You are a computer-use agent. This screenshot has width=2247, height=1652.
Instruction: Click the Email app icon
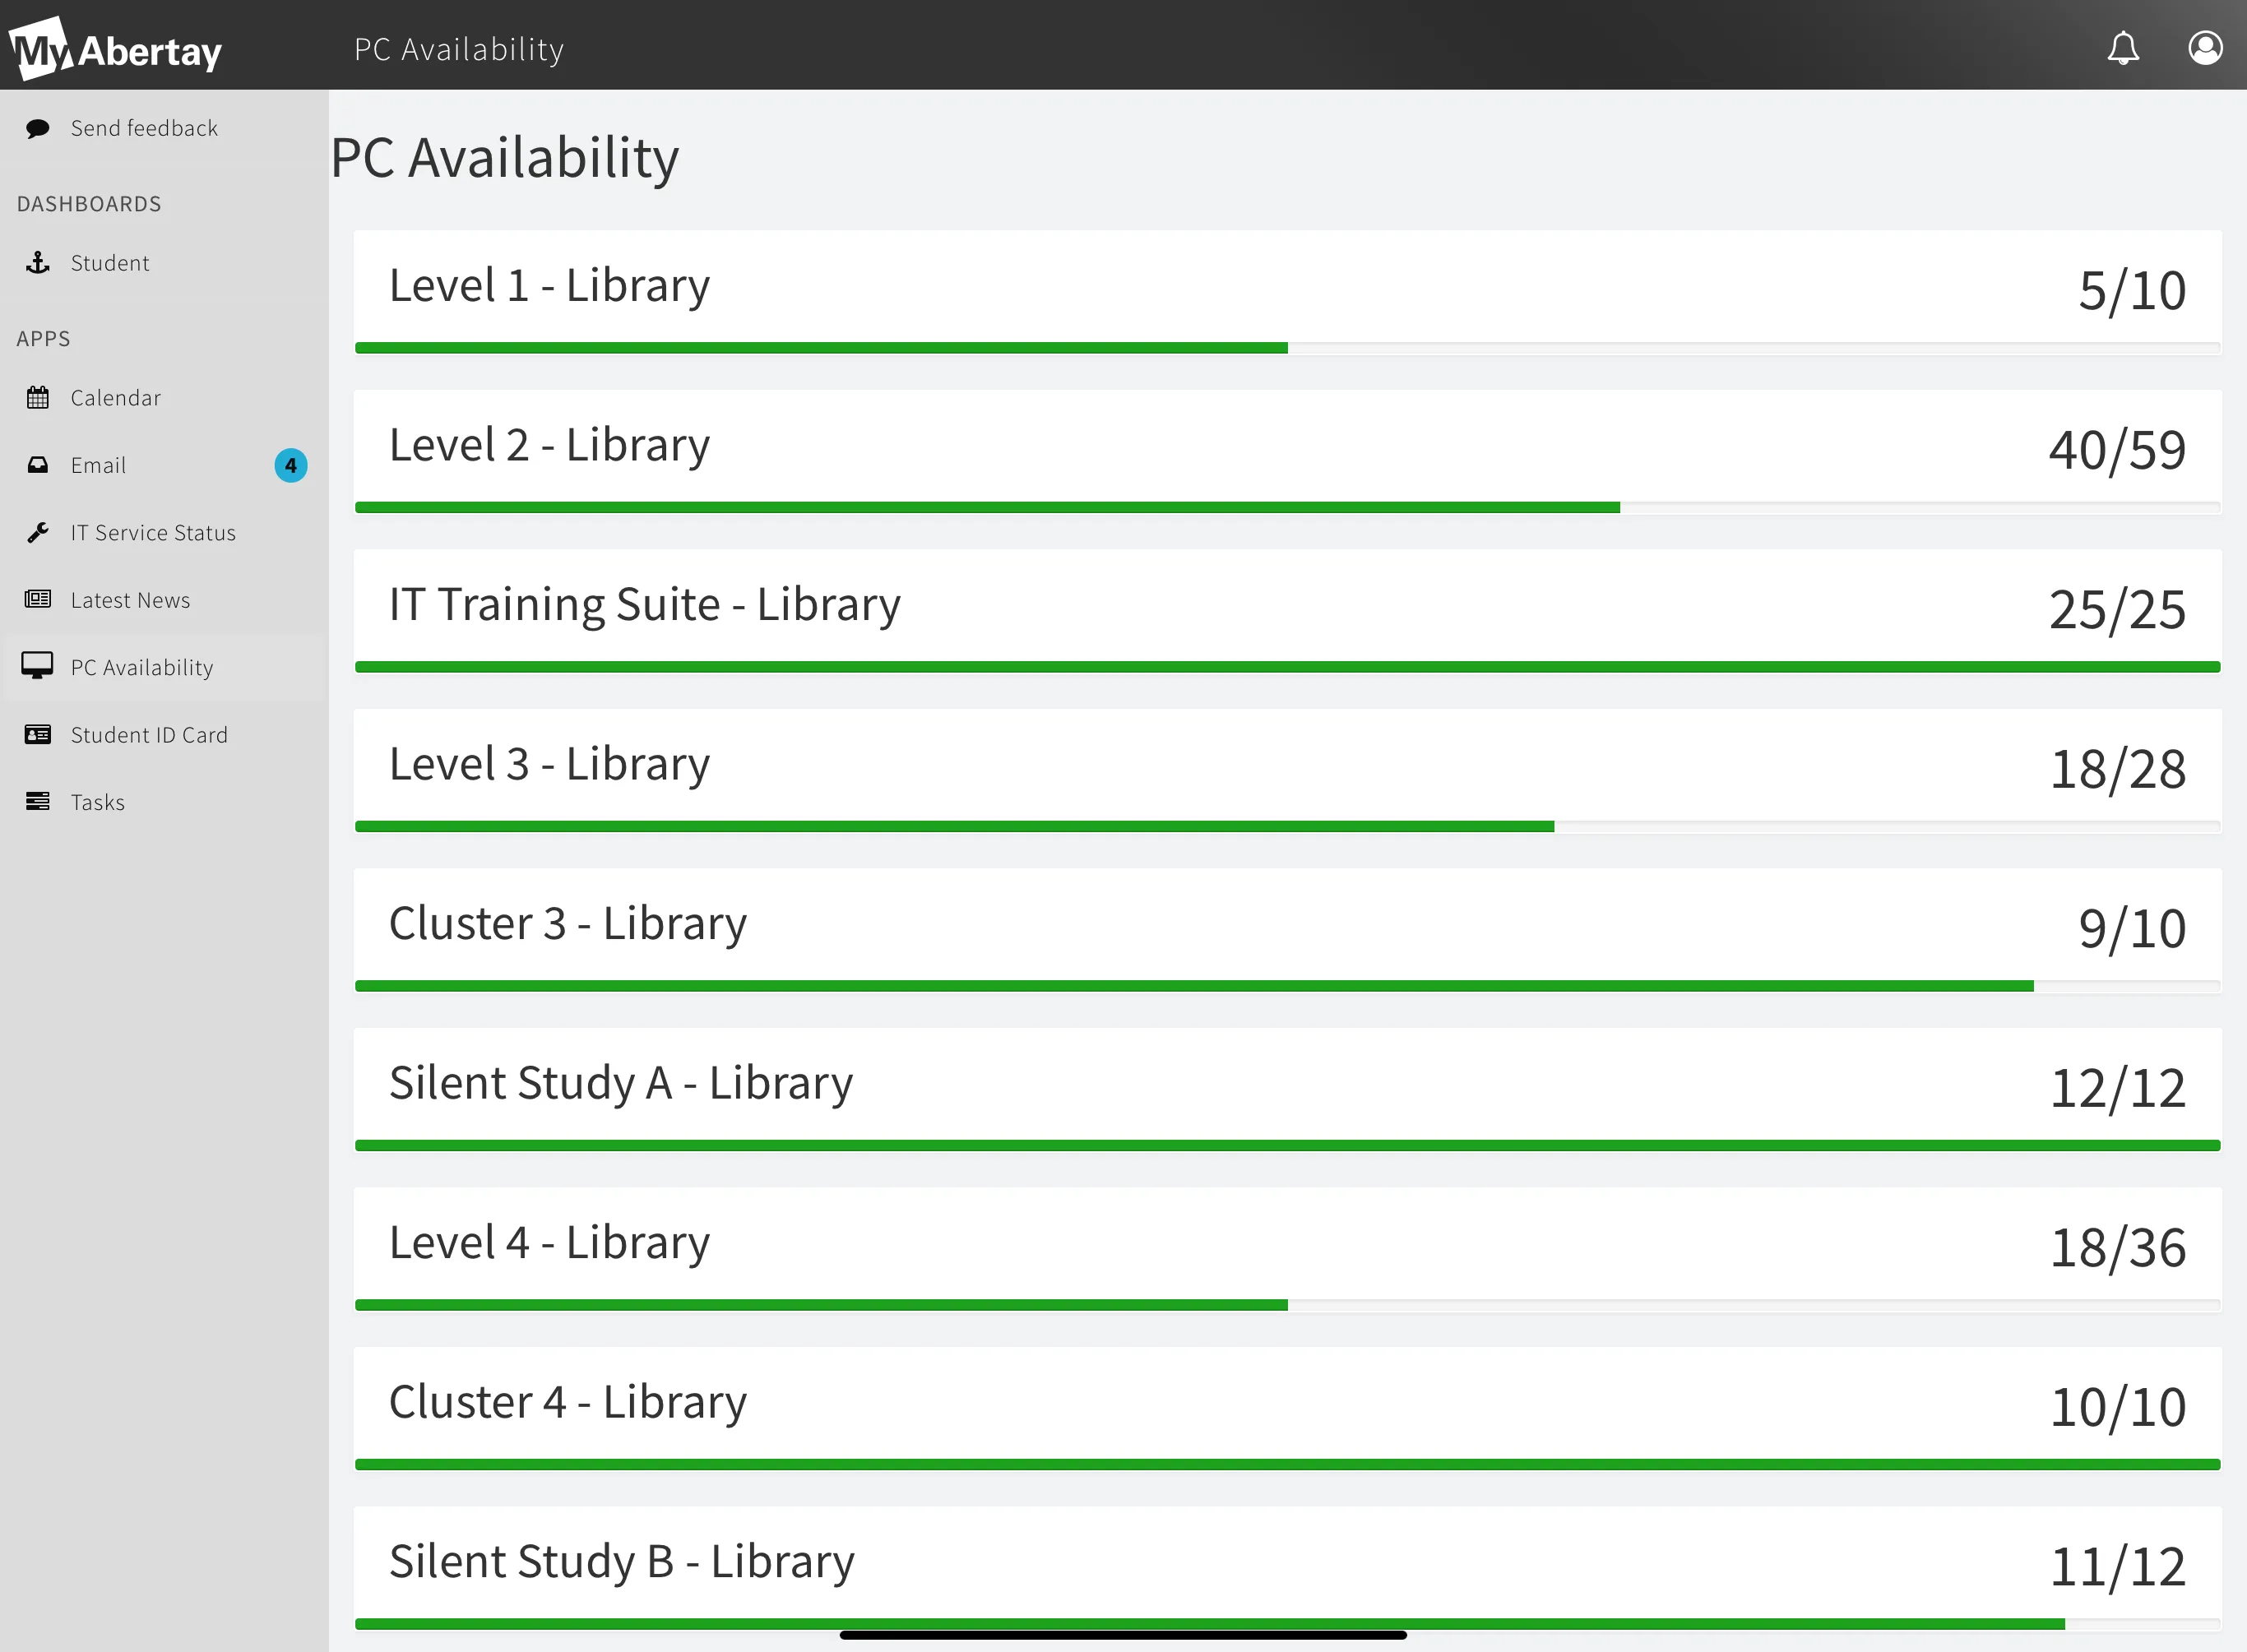pos(39,464)
